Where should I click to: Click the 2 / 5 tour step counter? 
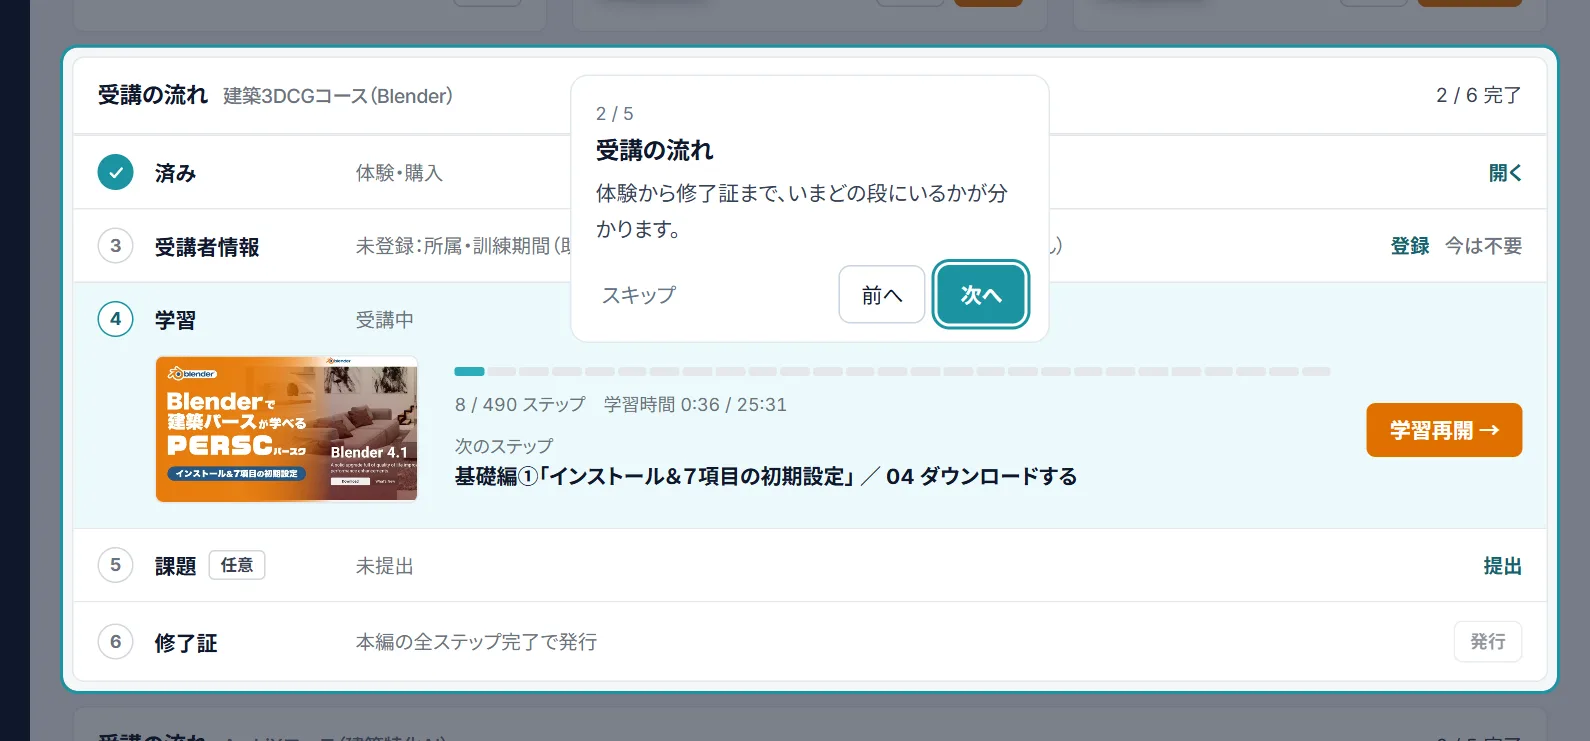click(x=615, y=114)
